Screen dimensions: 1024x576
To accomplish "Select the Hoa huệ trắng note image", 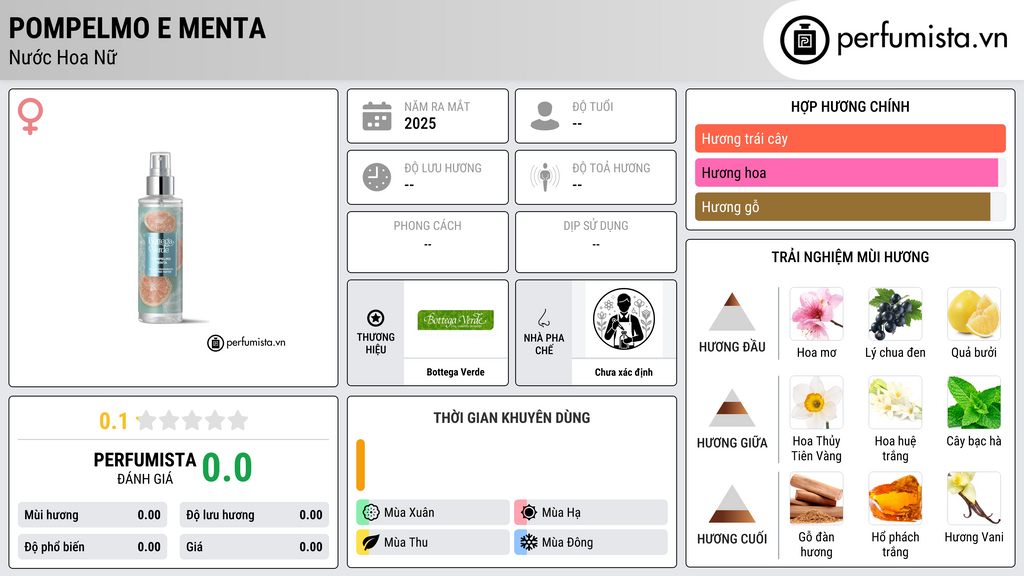I will [x=895, y=402].
